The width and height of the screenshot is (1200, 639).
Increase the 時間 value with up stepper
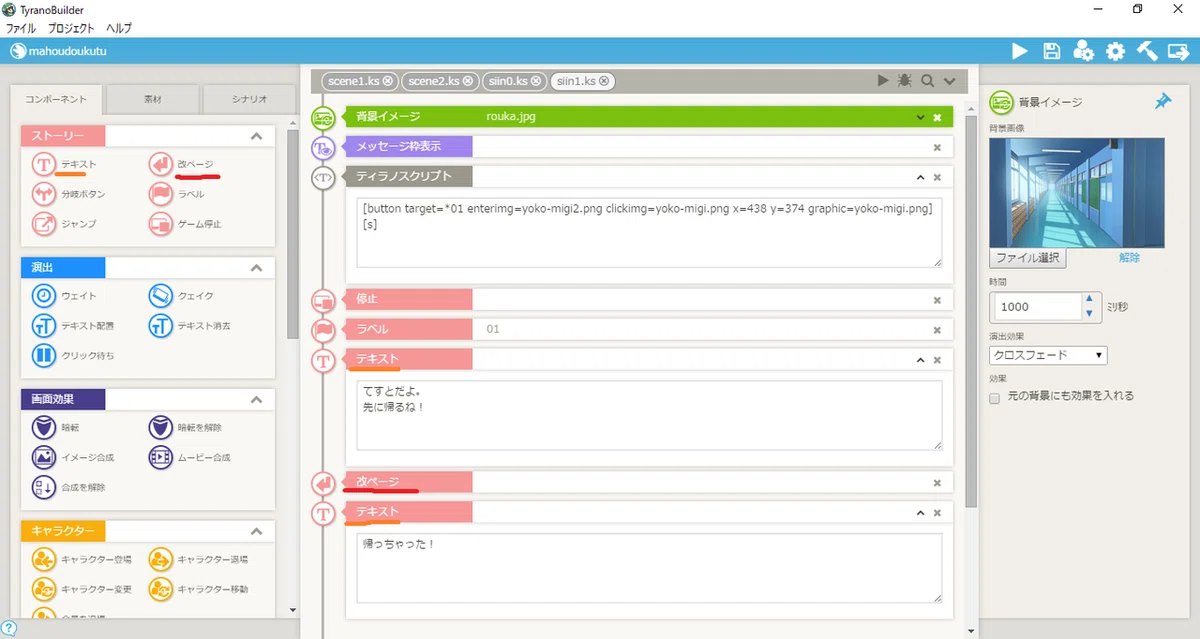[x=1088, y=299]
